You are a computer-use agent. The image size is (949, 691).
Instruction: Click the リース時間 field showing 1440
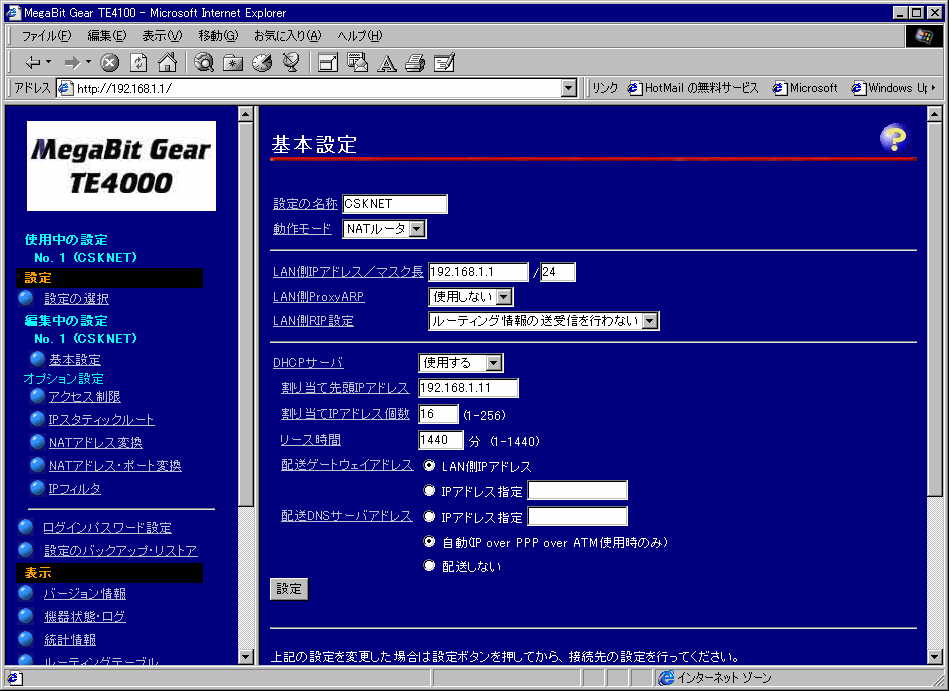click(441, 440)
